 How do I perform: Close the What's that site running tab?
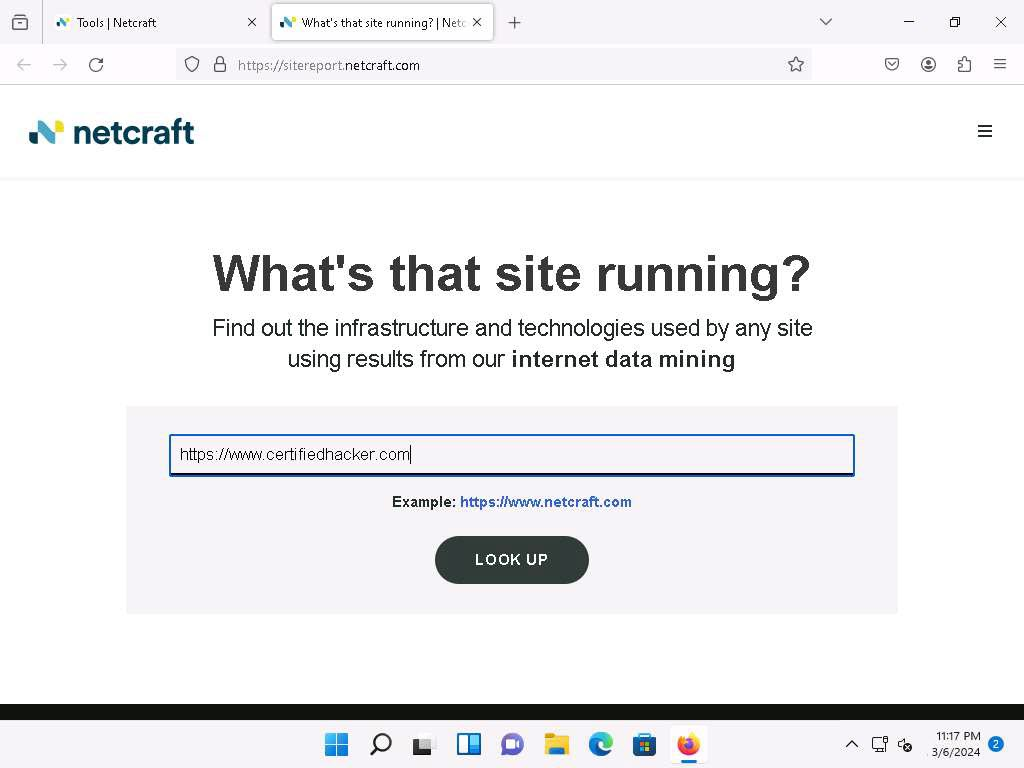[x=477, y=22]
